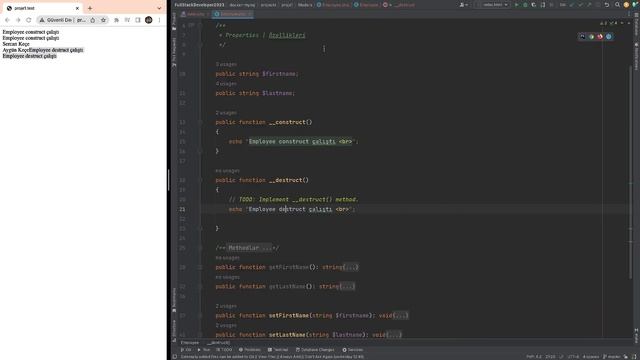Open the Chrome extensions puzzle icon
Viewport: 640px width, 360px height.
tap(116, 20)
